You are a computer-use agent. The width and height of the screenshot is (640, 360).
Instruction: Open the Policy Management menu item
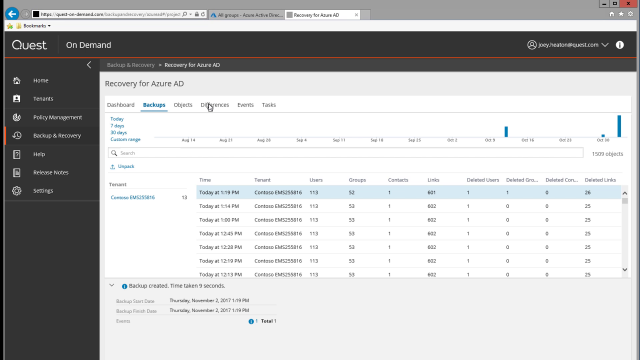point(58,118)
